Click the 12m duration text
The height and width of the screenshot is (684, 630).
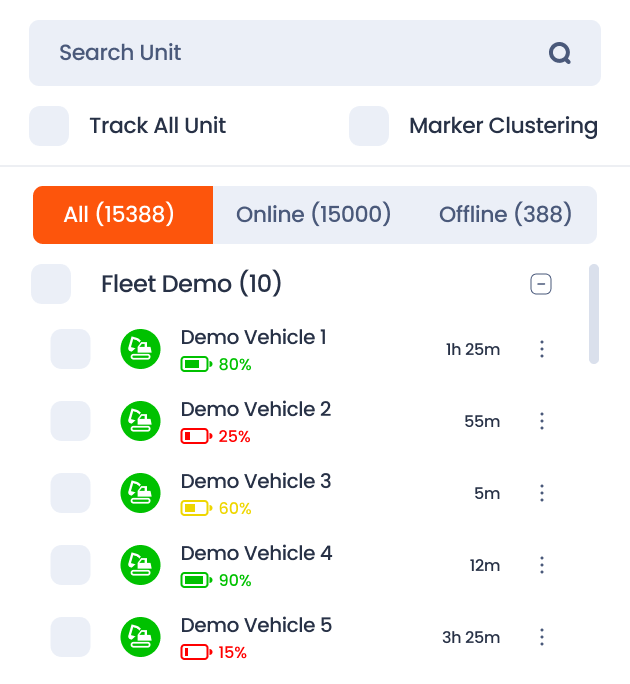click(x=485, y=565)
